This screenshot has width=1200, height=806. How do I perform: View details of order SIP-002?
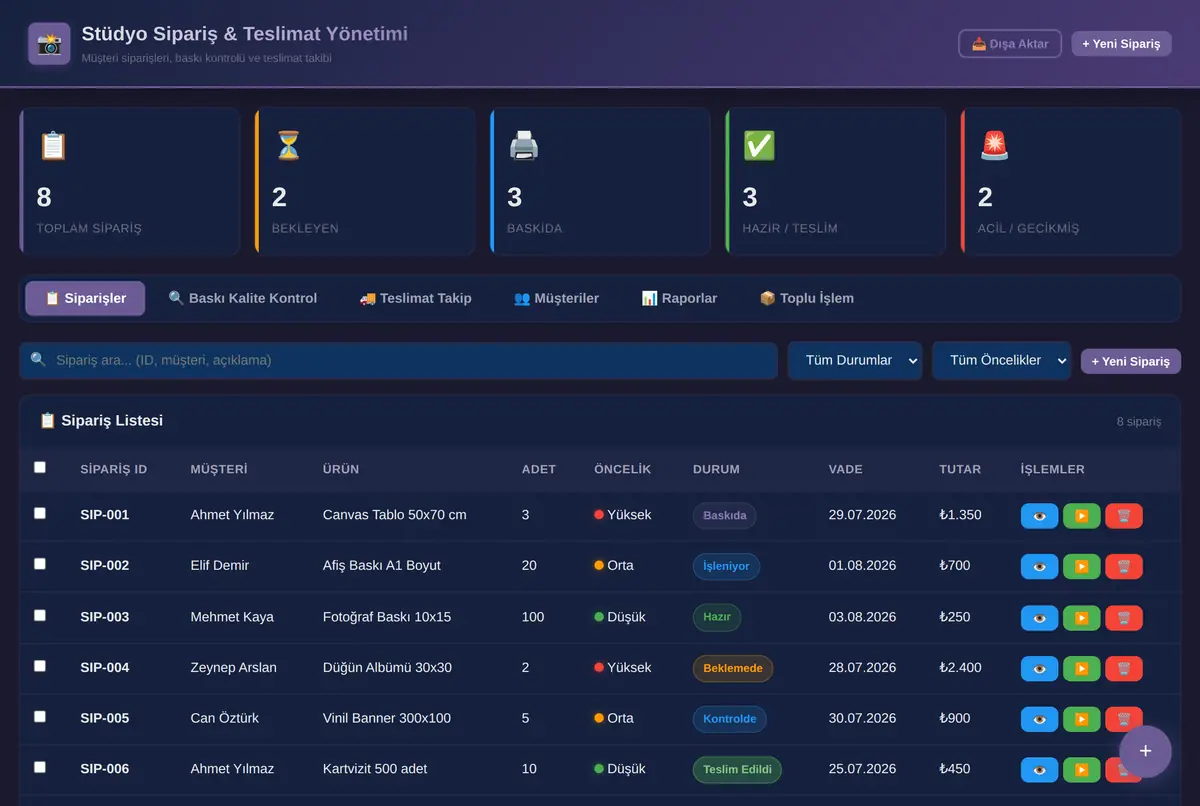1039,567
